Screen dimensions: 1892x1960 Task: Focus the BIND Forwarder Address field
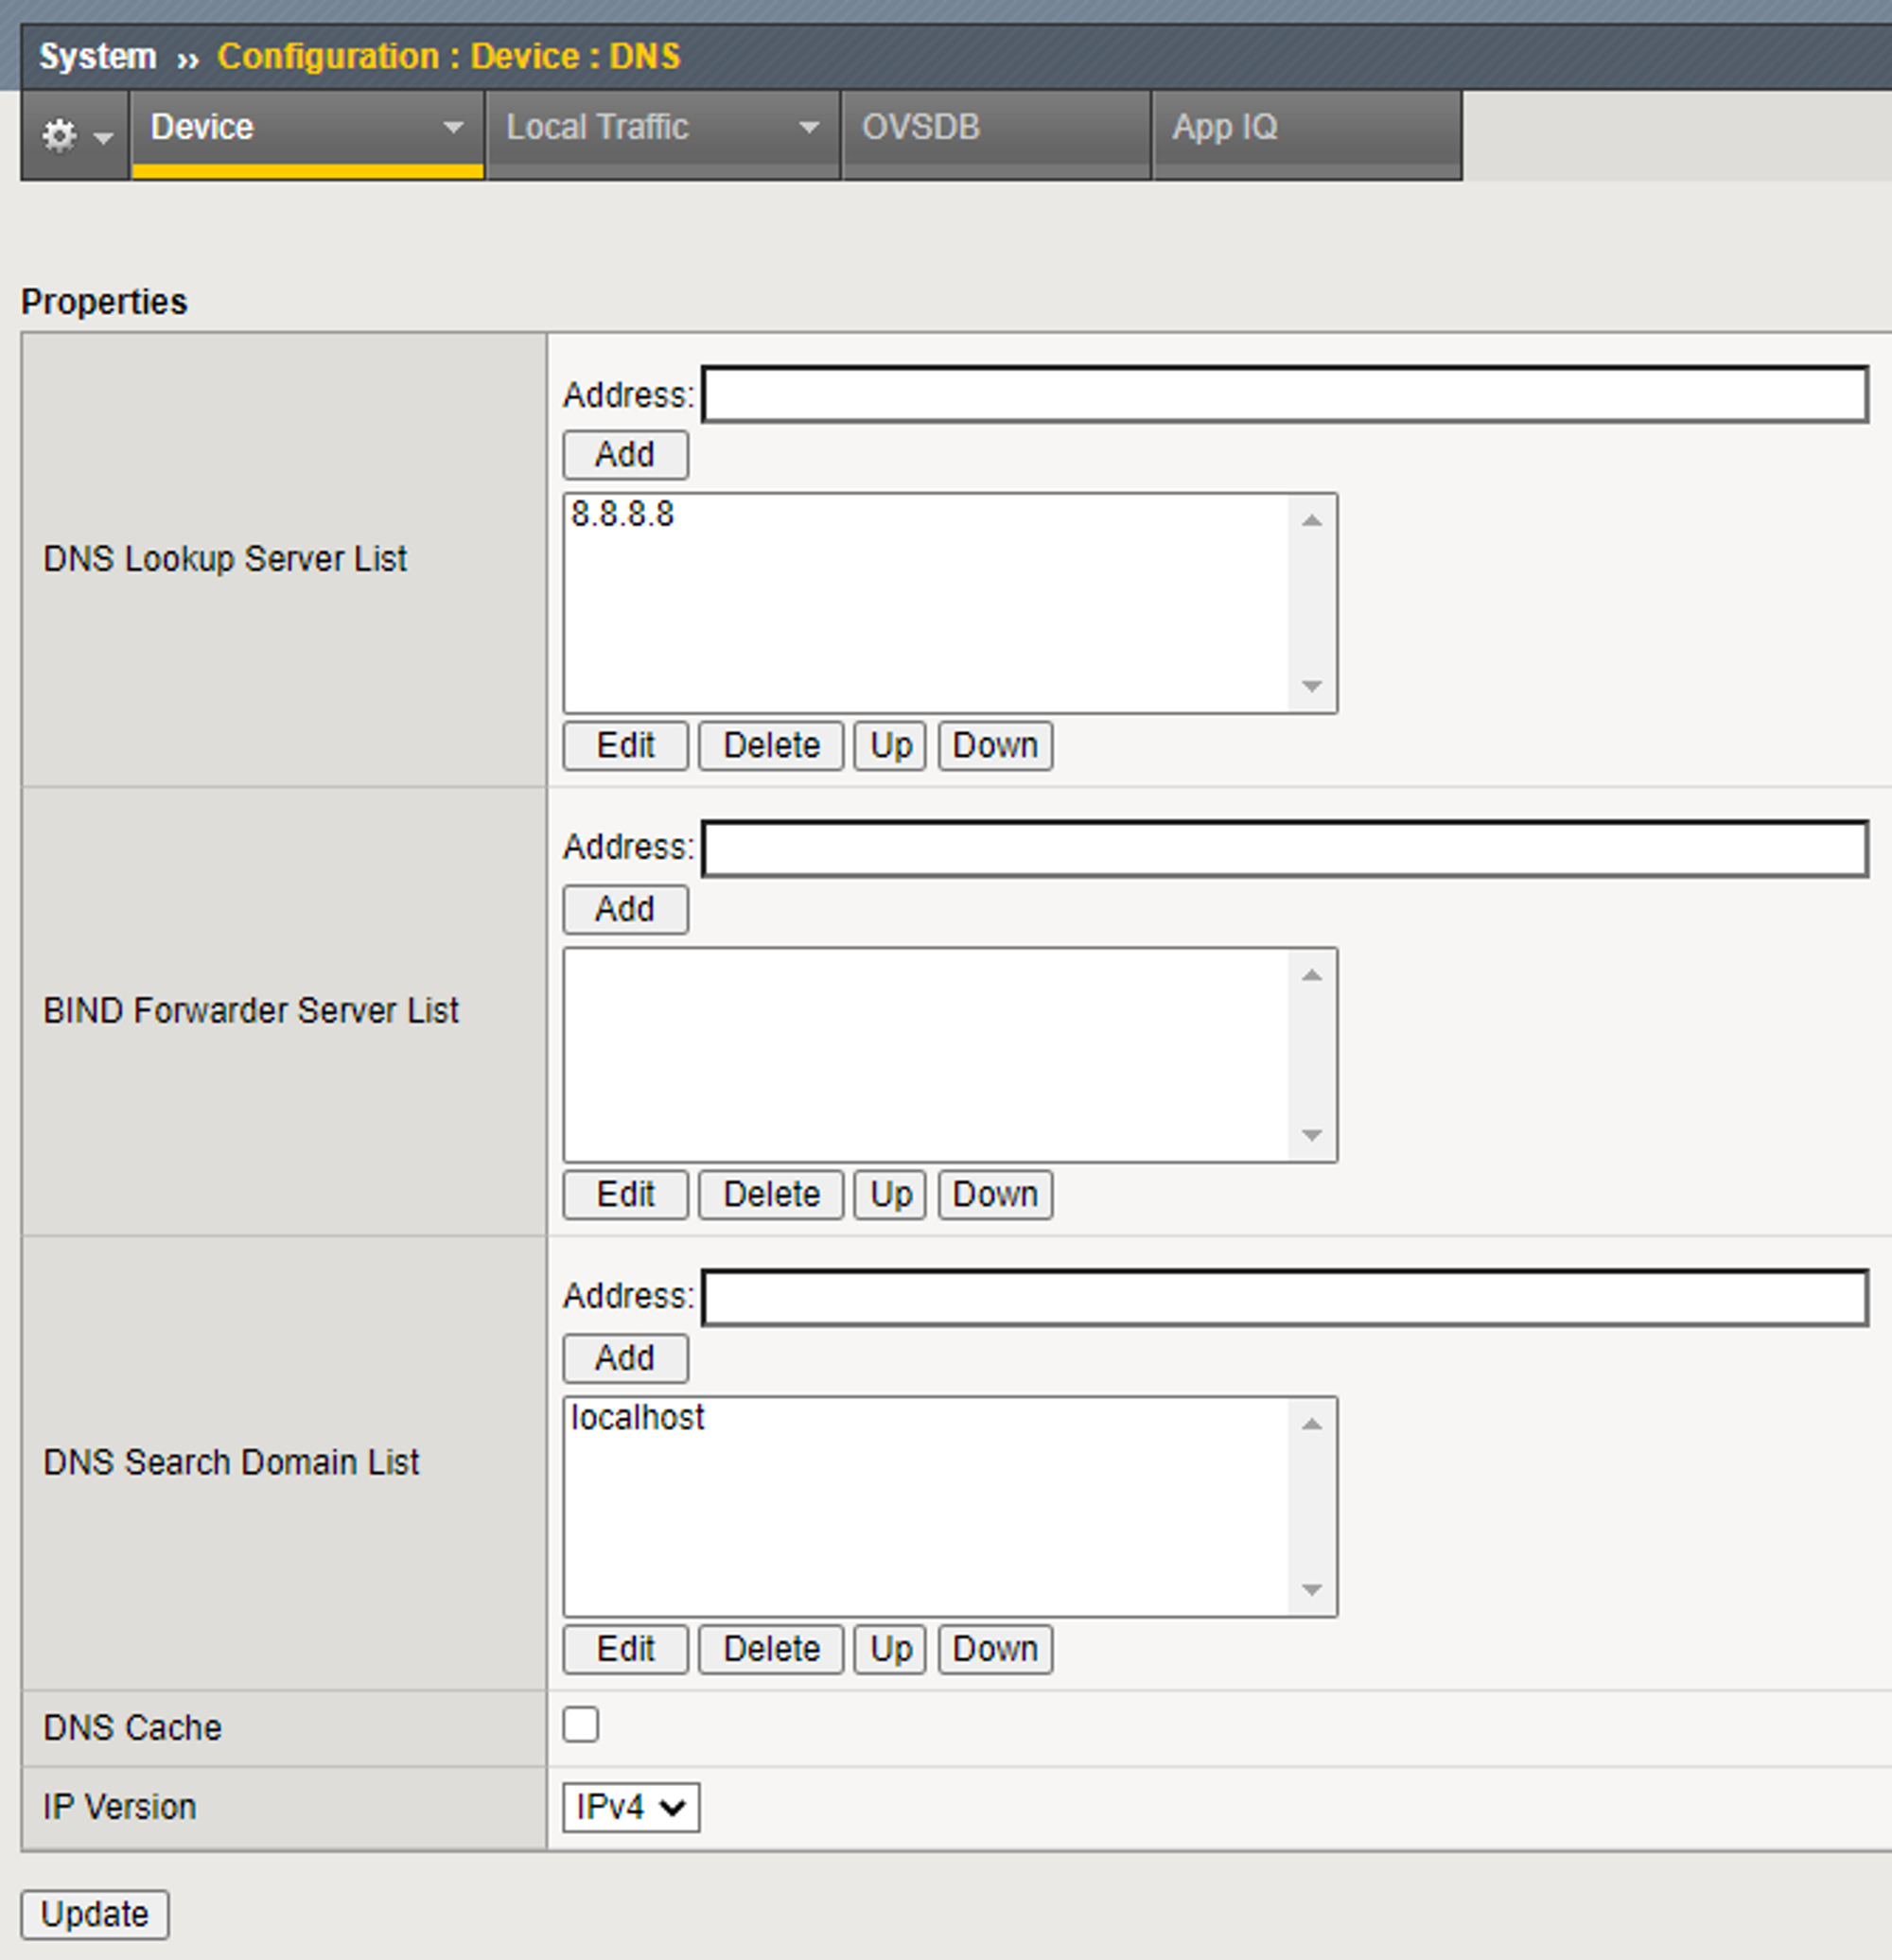(1284, 849)
